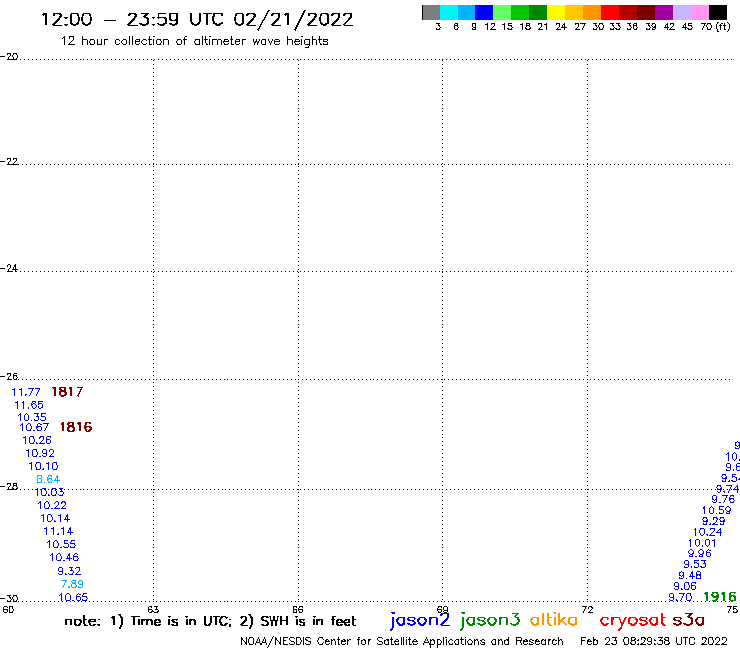The image size is (740, 650).
Task: Click the 's3a' pass time label 1816
Action: pos(76,427)
